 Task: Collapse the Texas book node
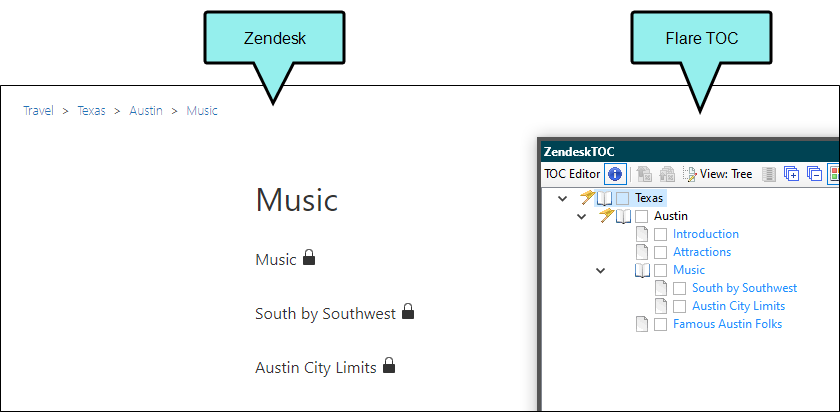point(562,199)
